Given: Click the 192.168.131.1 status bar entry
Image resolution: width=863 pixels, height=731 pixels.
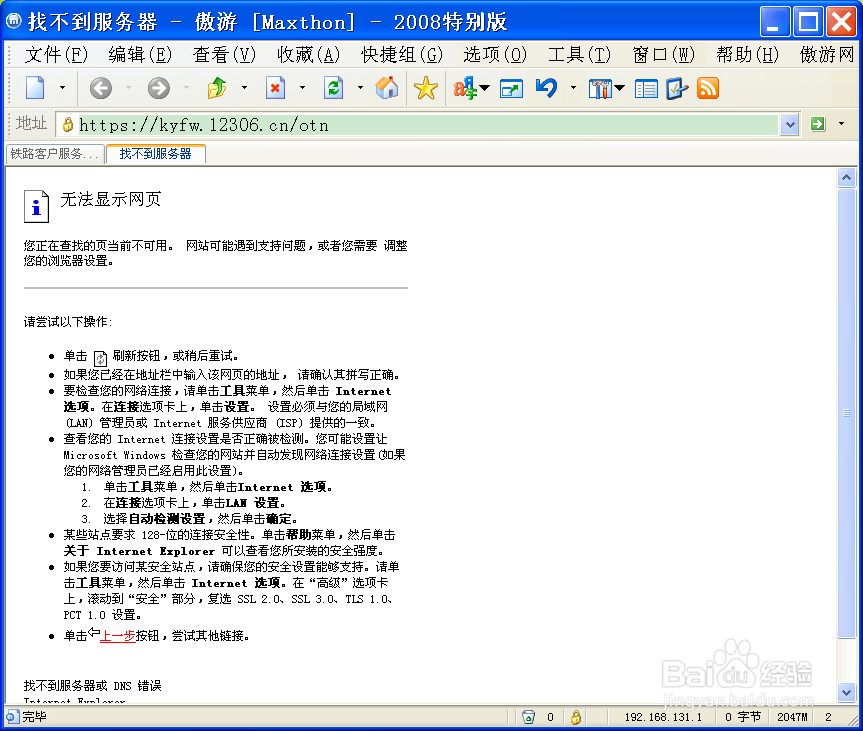Looking at the screenshot, I should (663, 717).
